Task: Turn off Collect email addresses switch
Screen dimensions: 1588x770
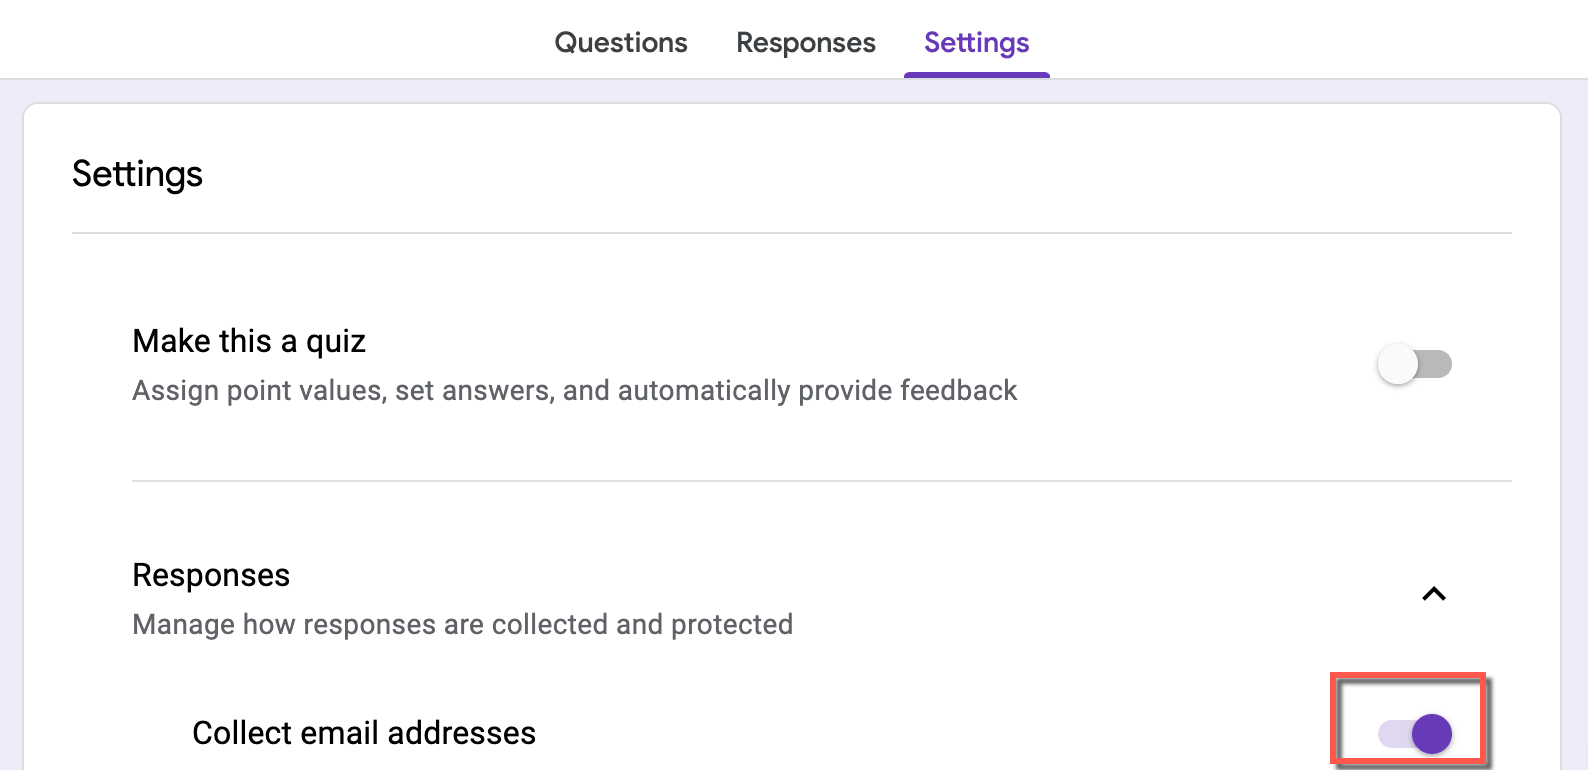Action: point(1415,734)
